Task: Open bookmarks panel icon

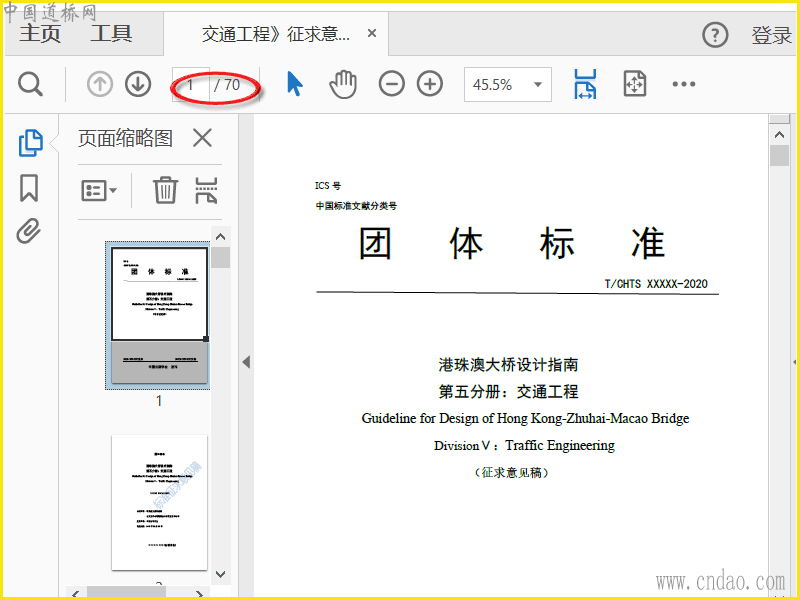Action: (29, 188)
